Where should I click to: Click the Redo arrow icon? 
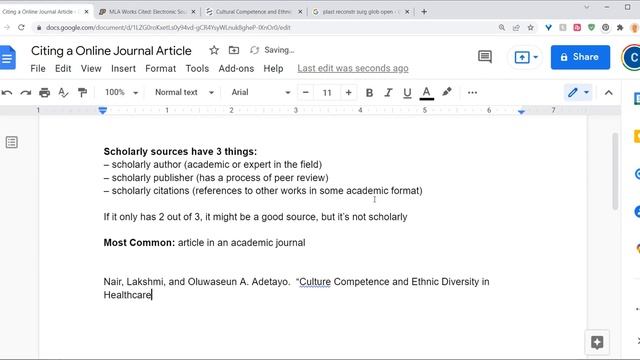point(26,93)
